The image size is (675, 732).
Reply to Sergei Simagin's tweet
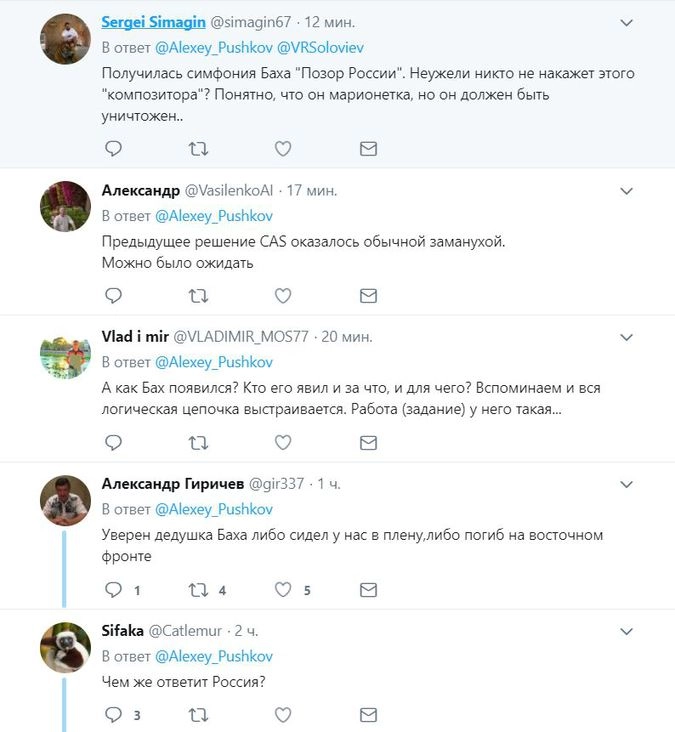point(113,149)
